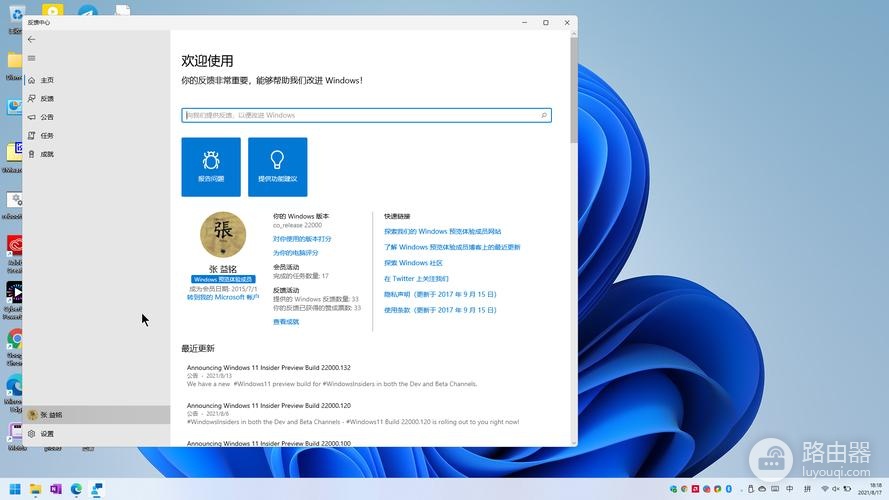Open Build 22000.120 announcement

tap(269, 406)
